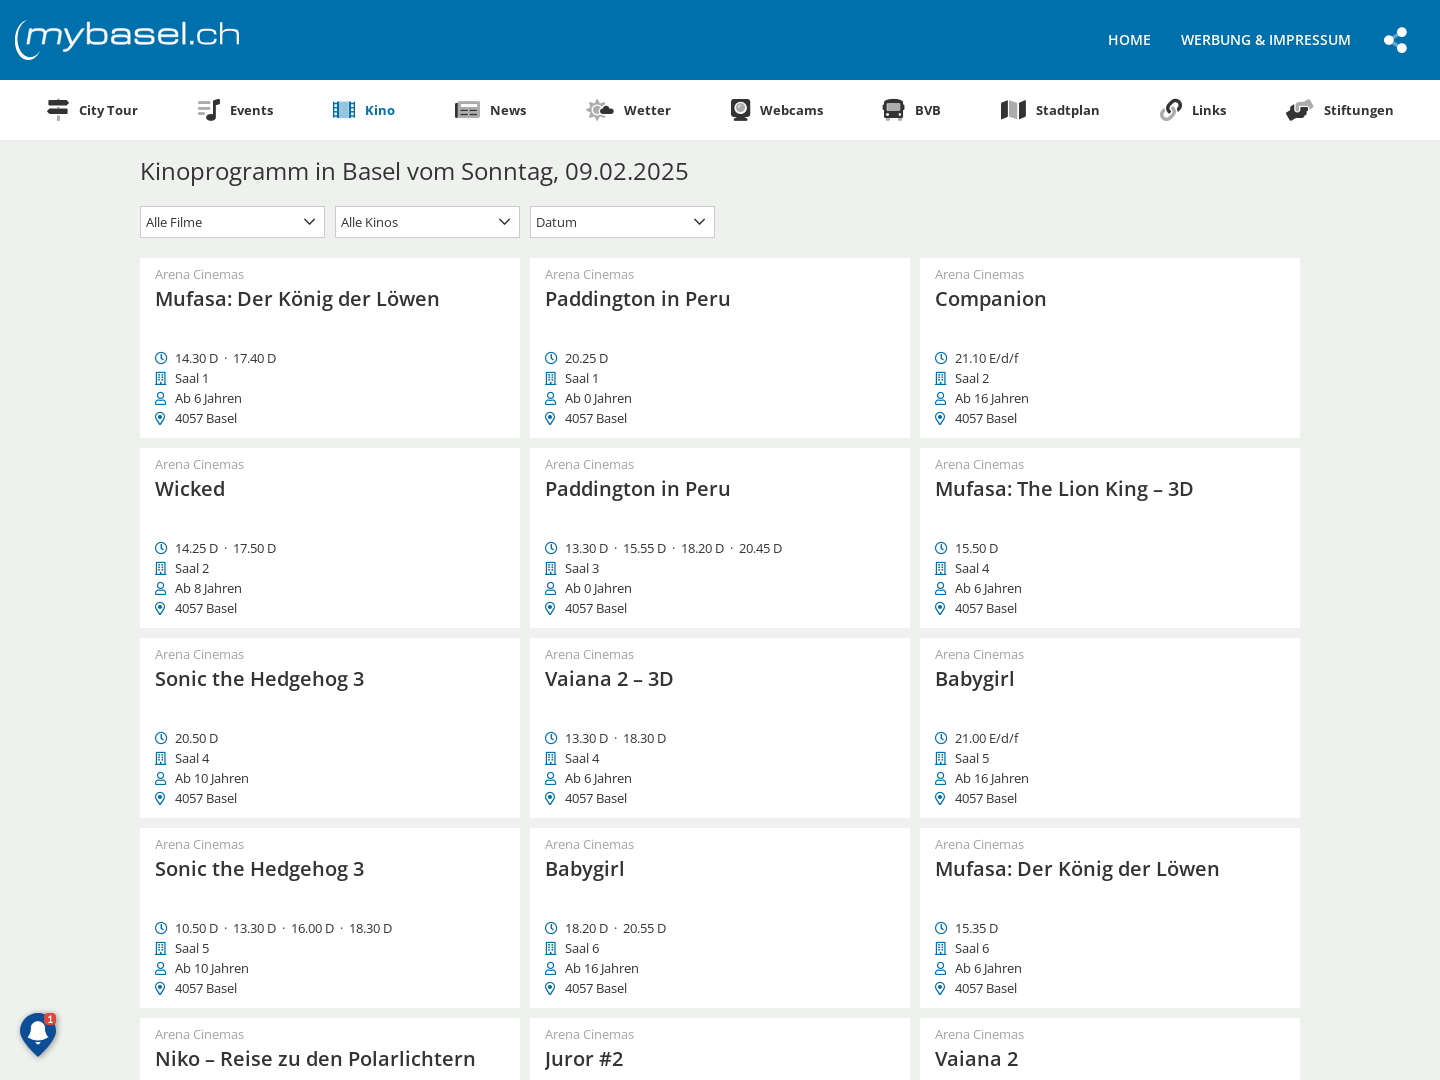The width and height of the screenshot is (1440, 1080).
Task: Click 21.10 E/d/f Companion showtime
Action: [x=986, y=358]
